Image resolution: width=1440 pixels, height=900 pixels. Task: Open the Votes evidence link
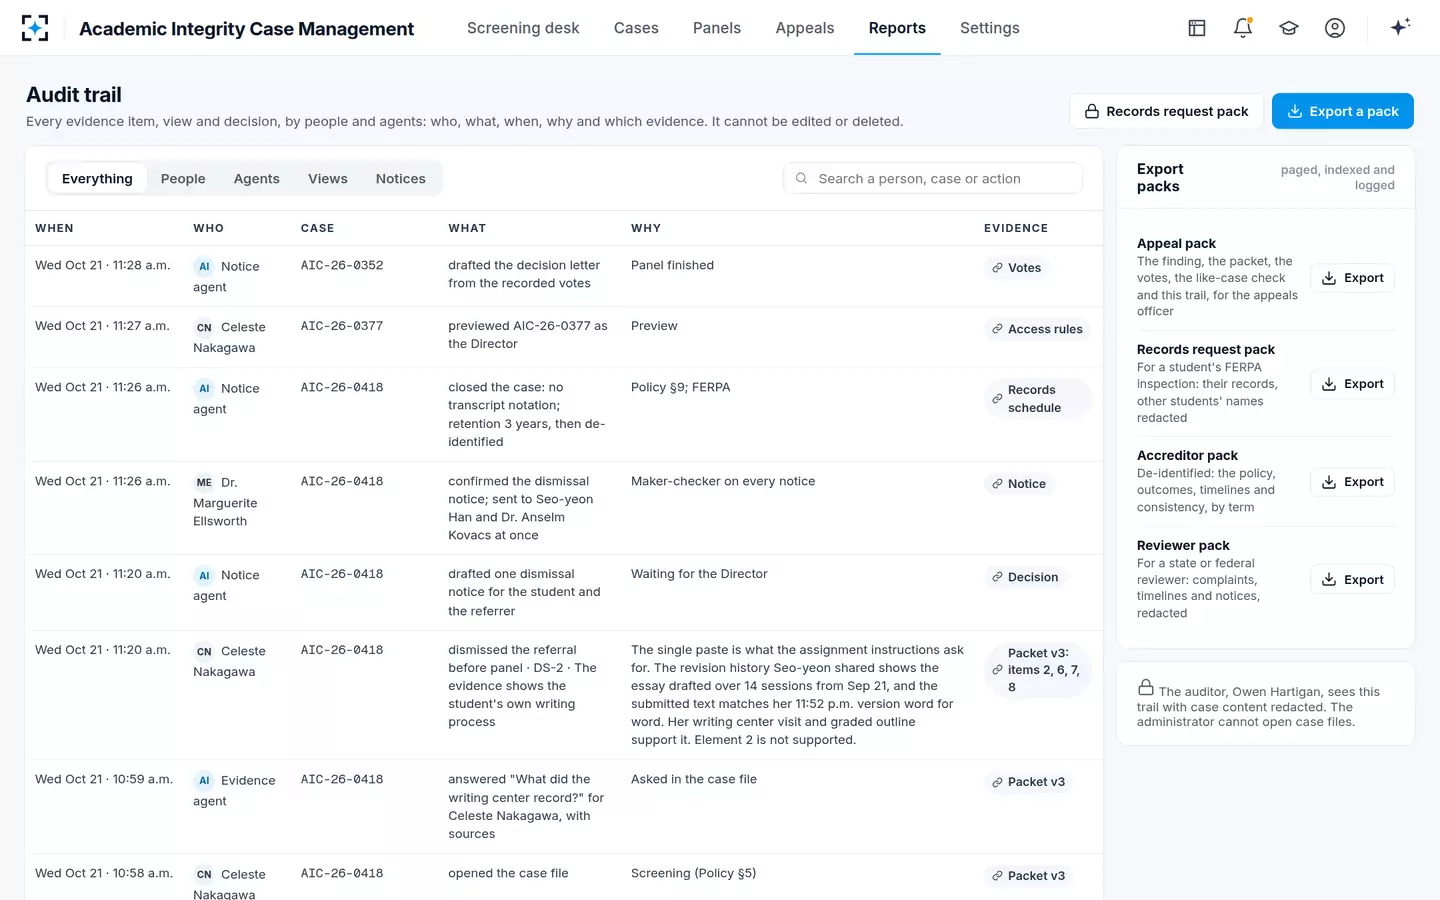1016,268
